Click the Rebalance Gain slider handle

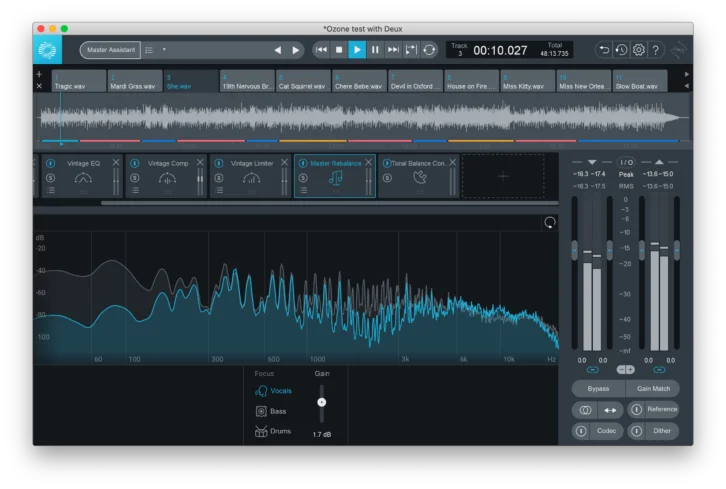[x=321, y=402]
